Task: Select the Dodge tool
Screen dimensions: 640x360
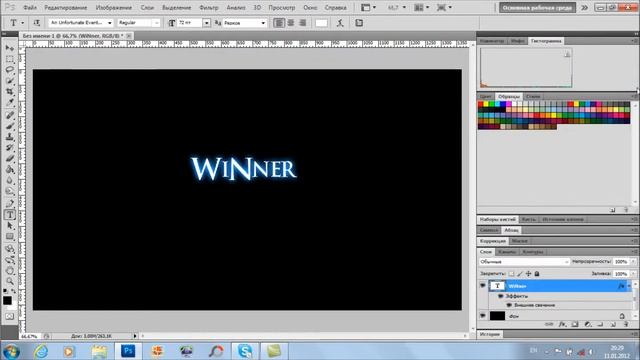Action: tap(10, 192)
